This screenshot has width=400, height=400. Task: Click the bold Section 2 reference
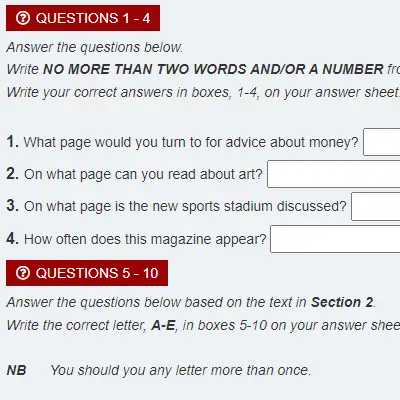coord(342,302)
